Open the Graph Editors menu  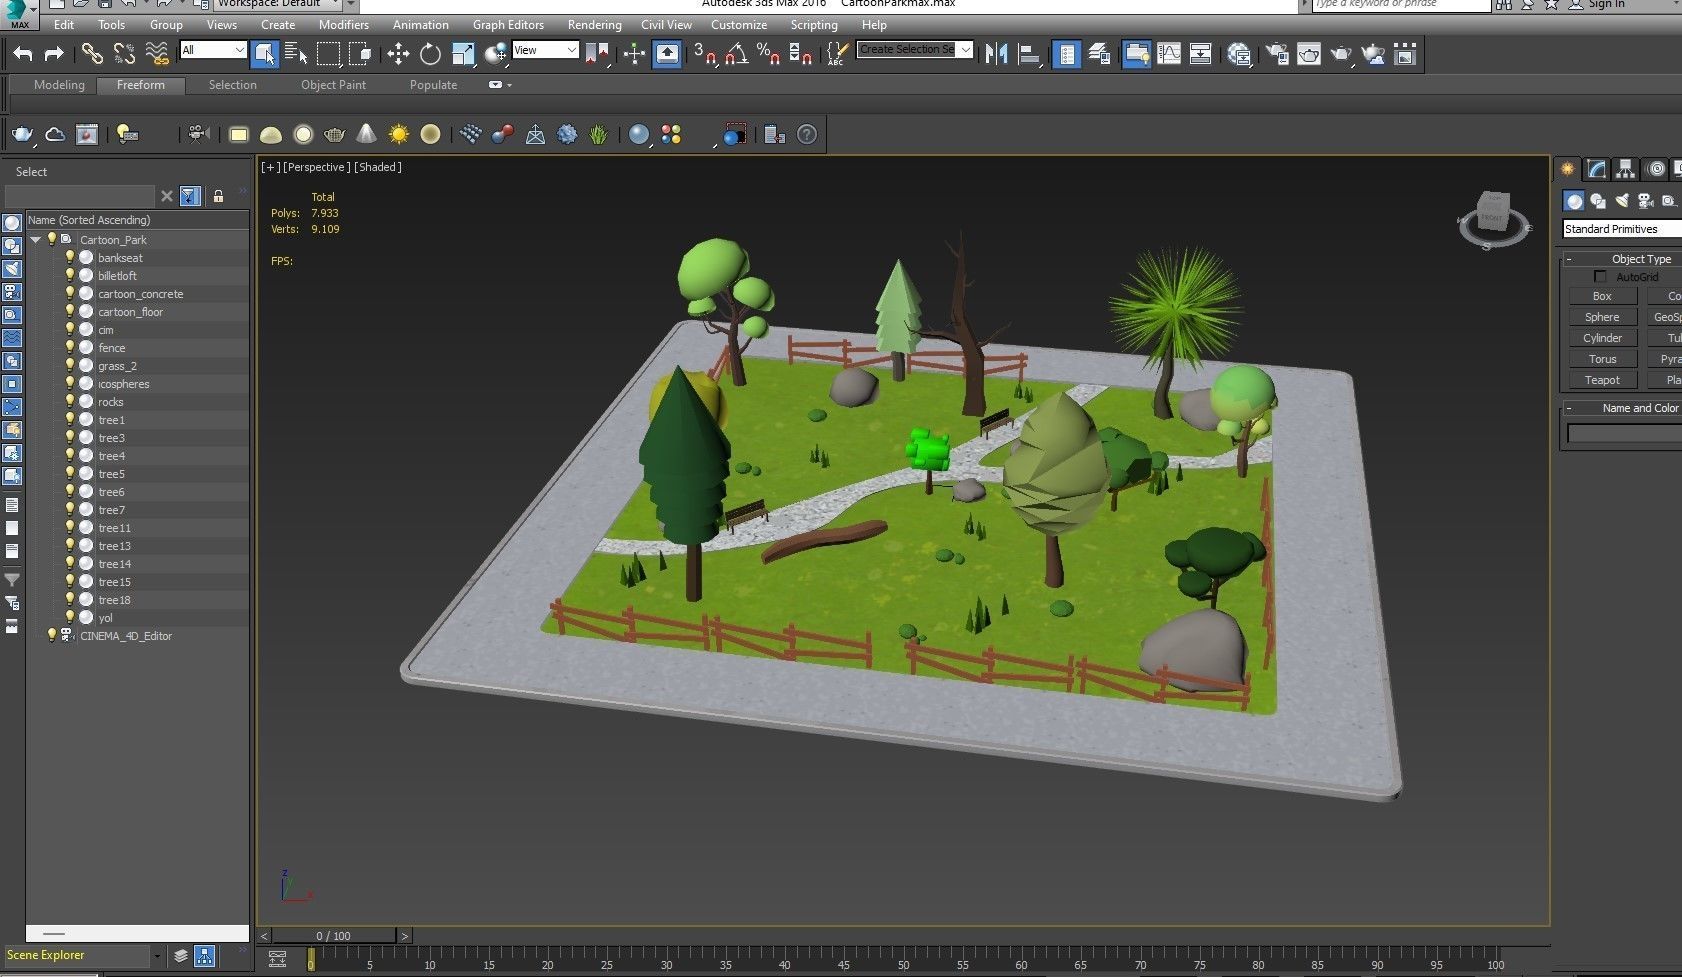point(508,25)
